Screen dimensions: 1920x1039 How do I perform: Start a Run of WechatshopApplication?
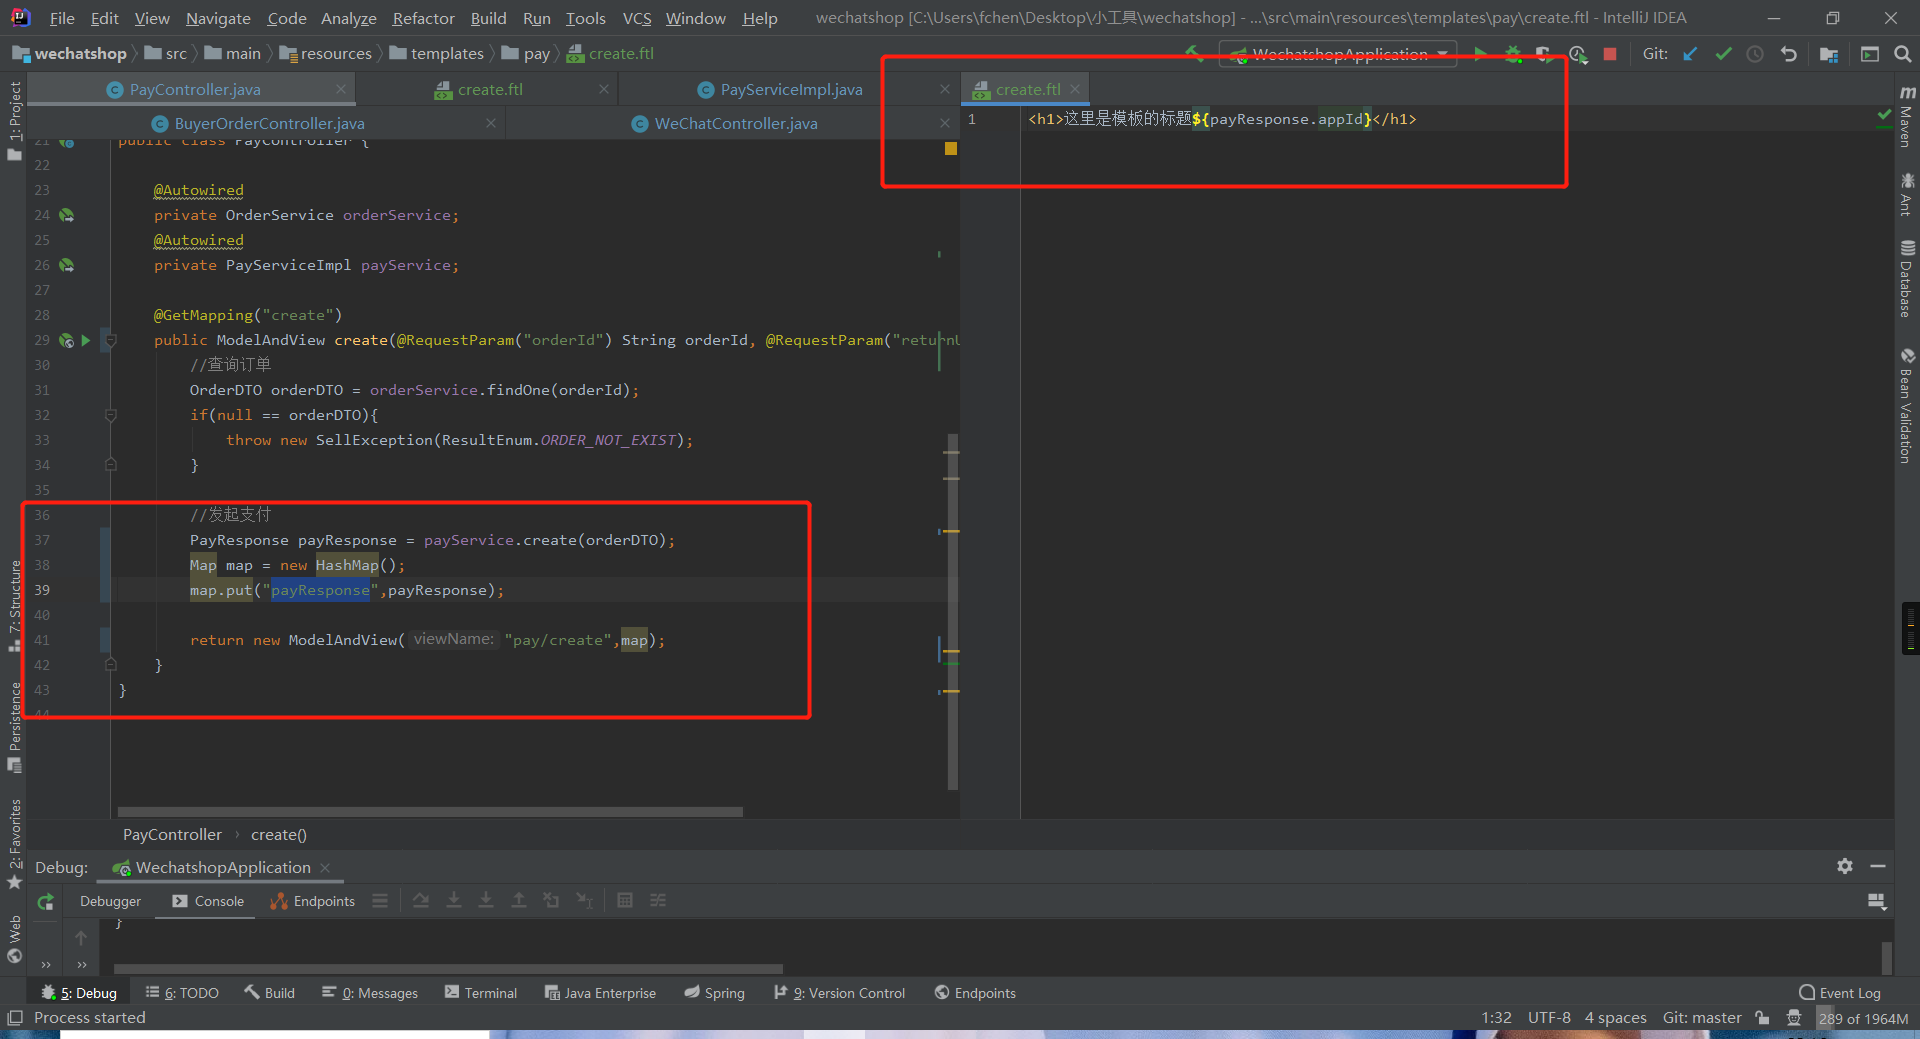(x=1480, y=54)
